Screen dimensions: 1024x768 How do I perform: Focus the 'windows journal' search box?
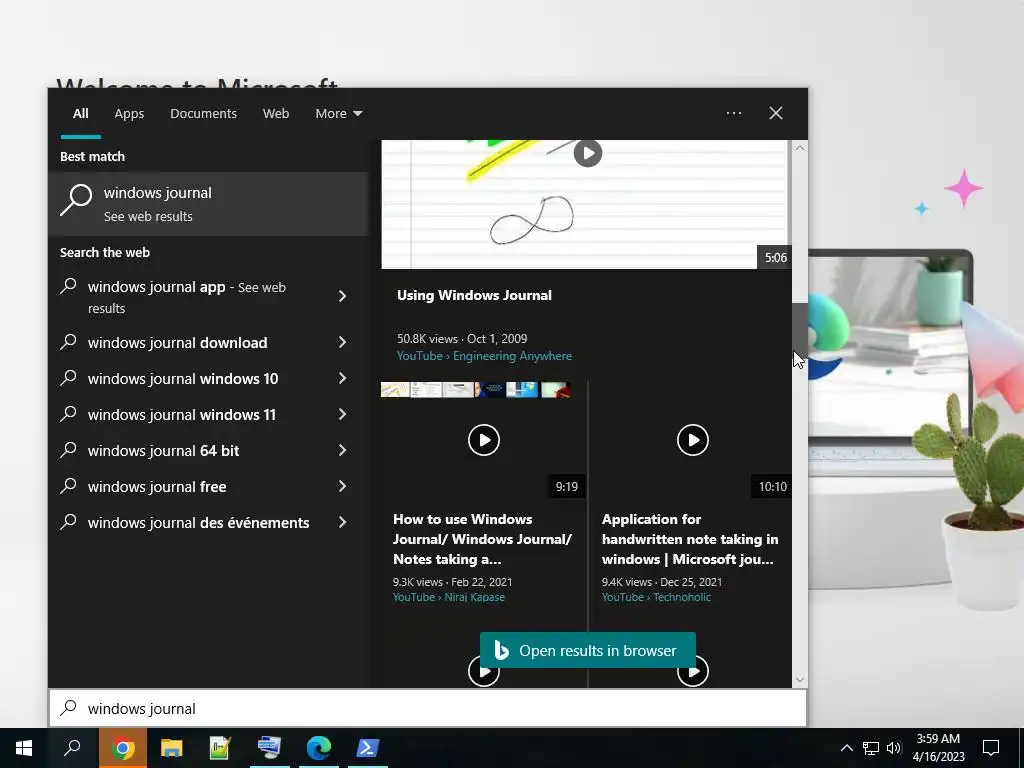[x=428, y=708]
